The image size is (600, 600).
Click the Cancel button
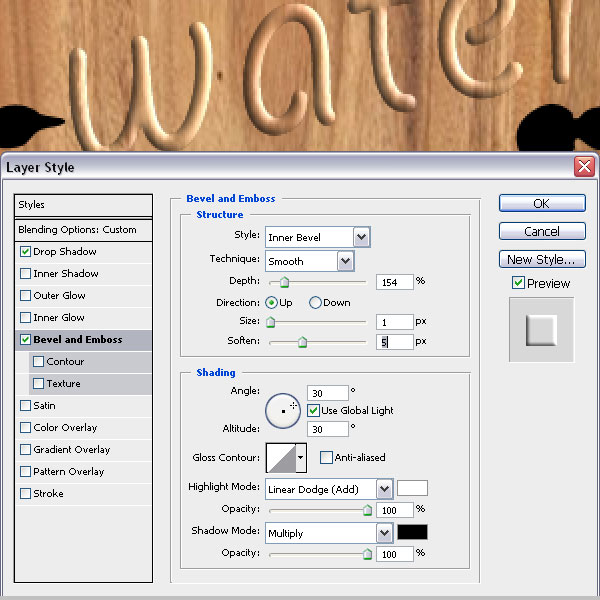coord(542,231)
